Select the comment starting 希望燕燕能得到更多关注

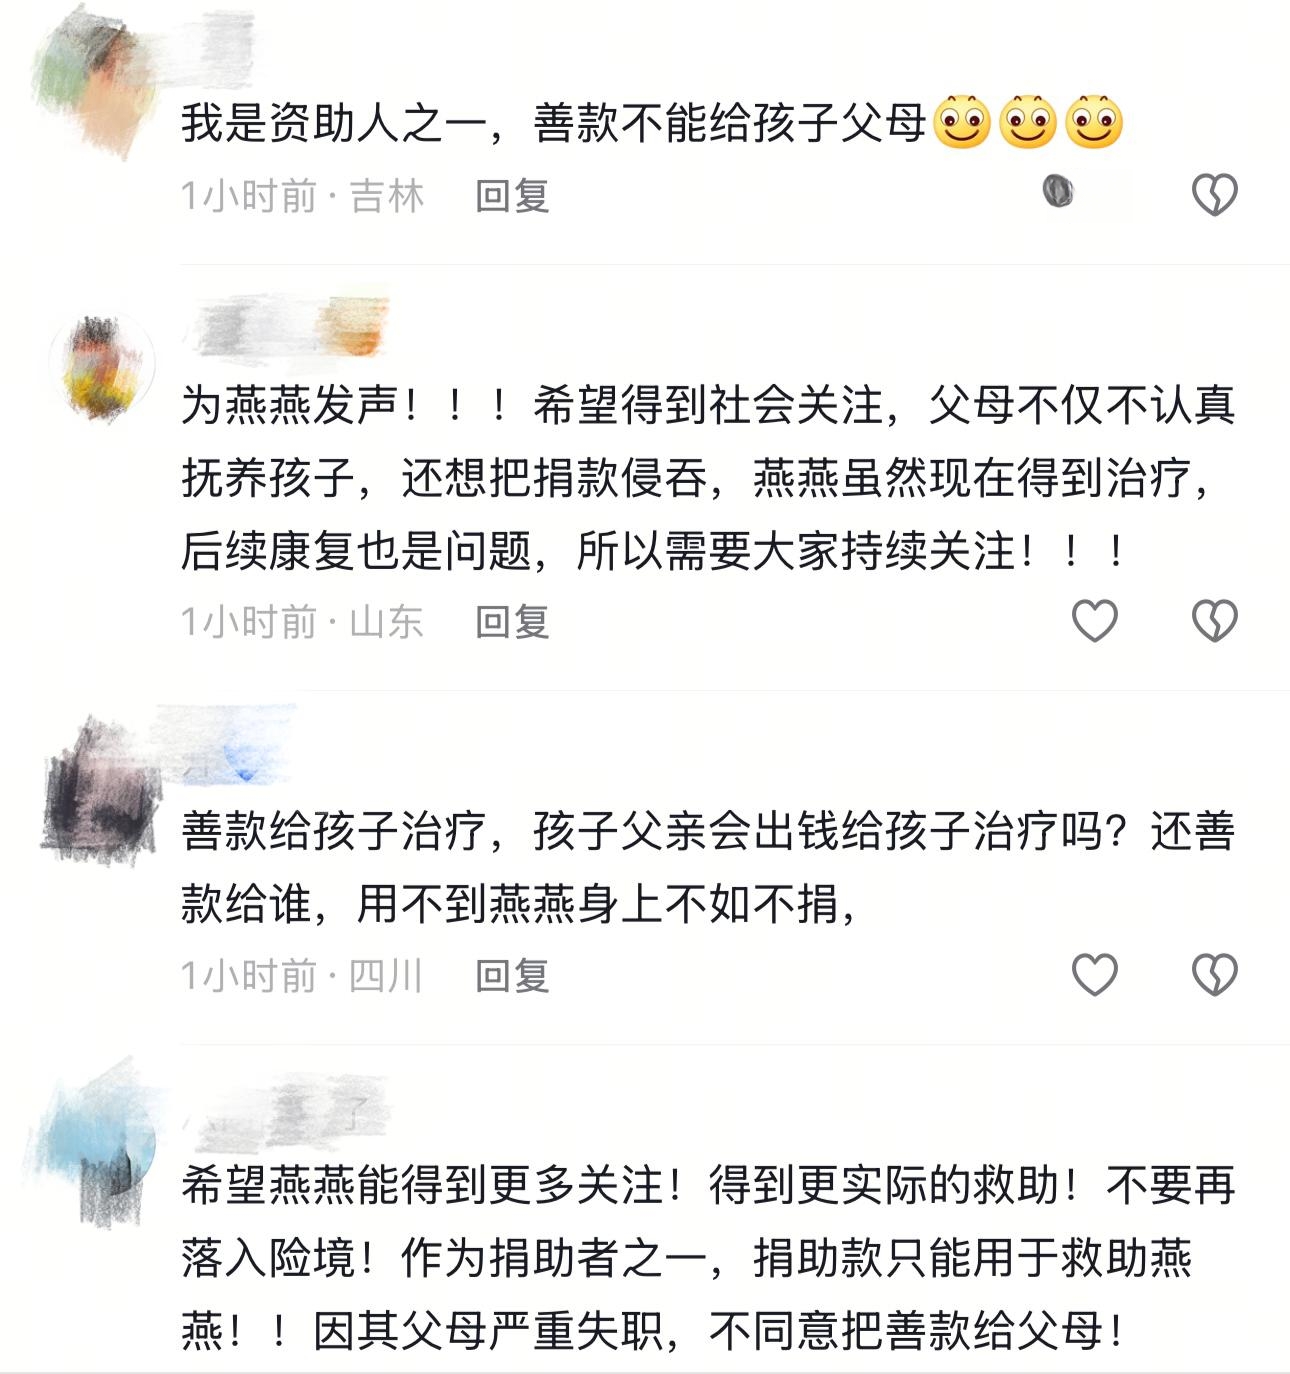tap(708, 1258)
